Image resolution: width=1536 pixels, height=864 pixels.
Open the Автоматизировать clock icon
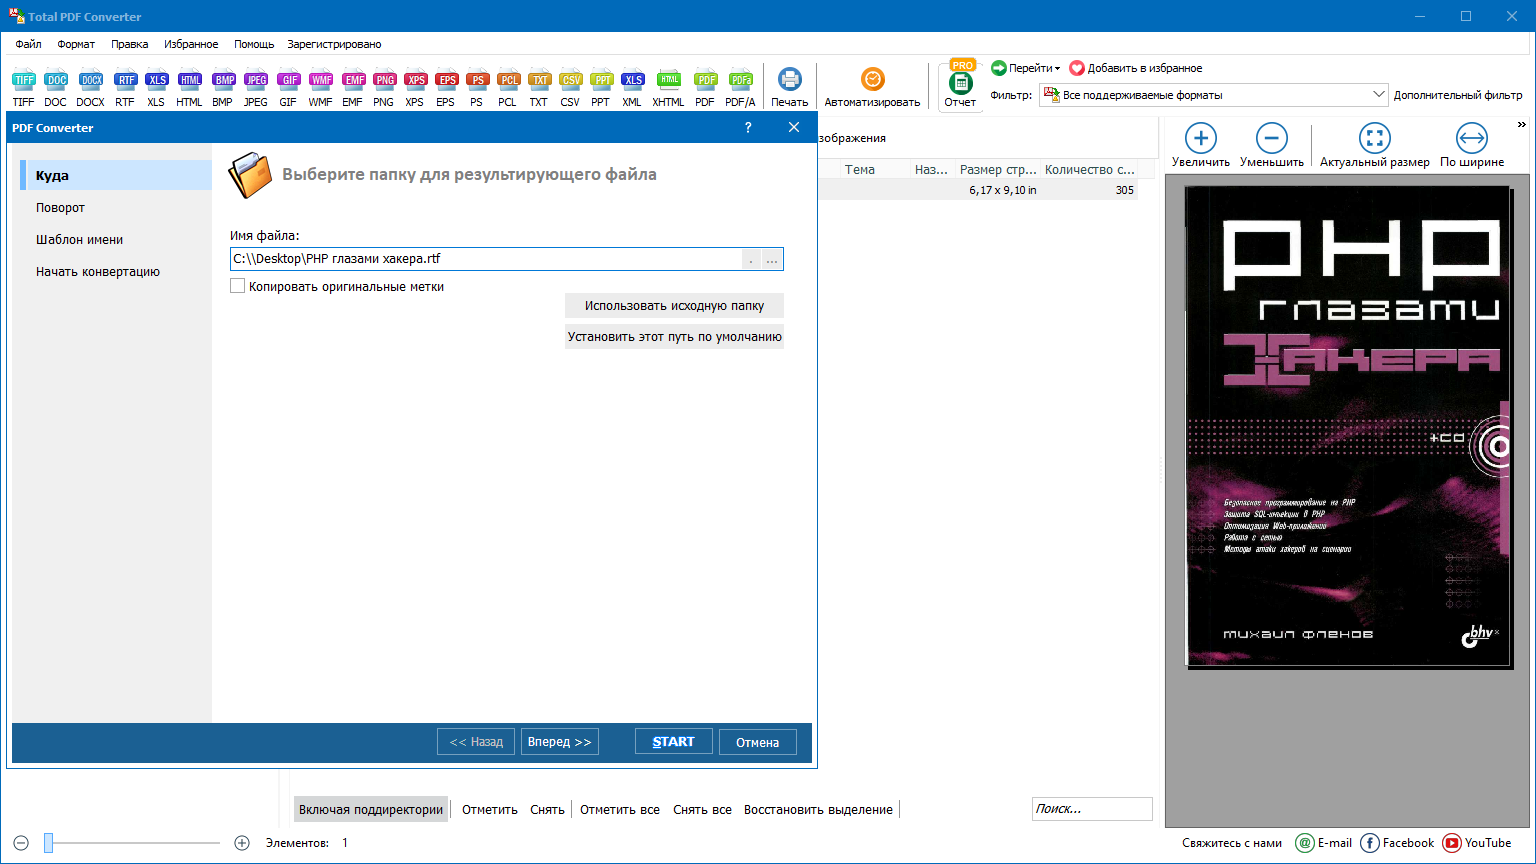873,79
